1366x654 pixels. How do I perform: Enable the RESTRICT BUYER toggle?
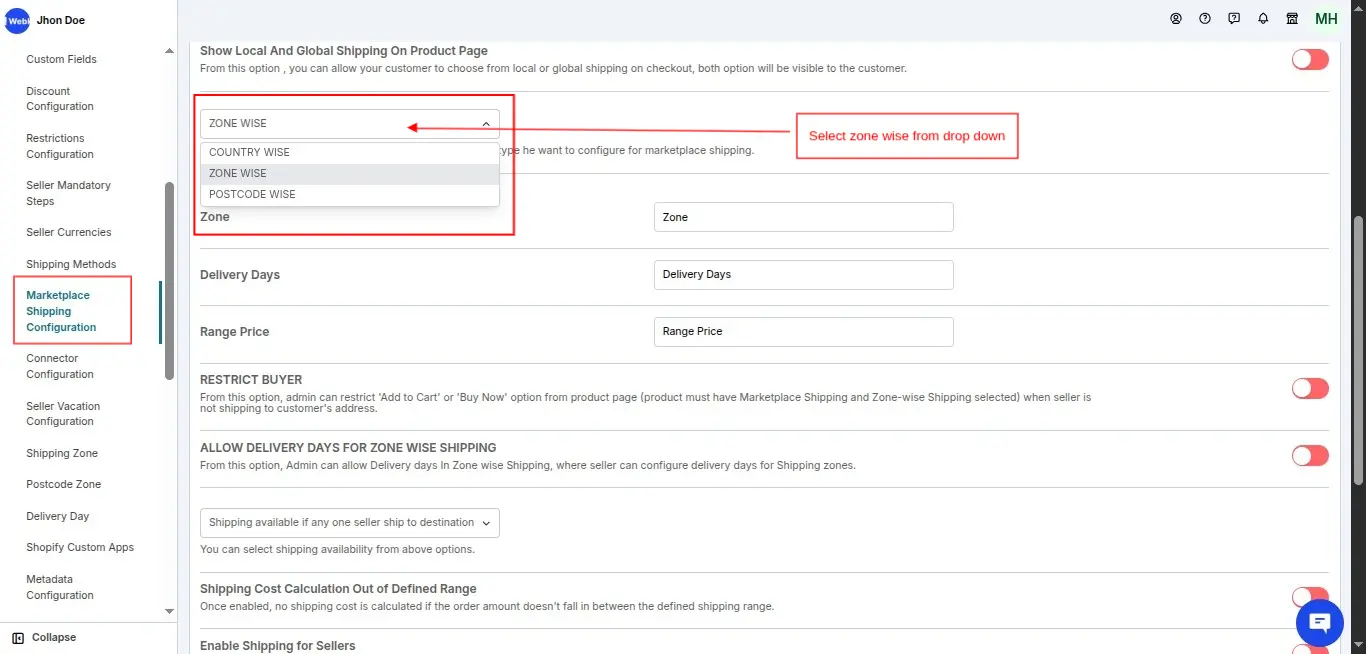pos(1310,388)
